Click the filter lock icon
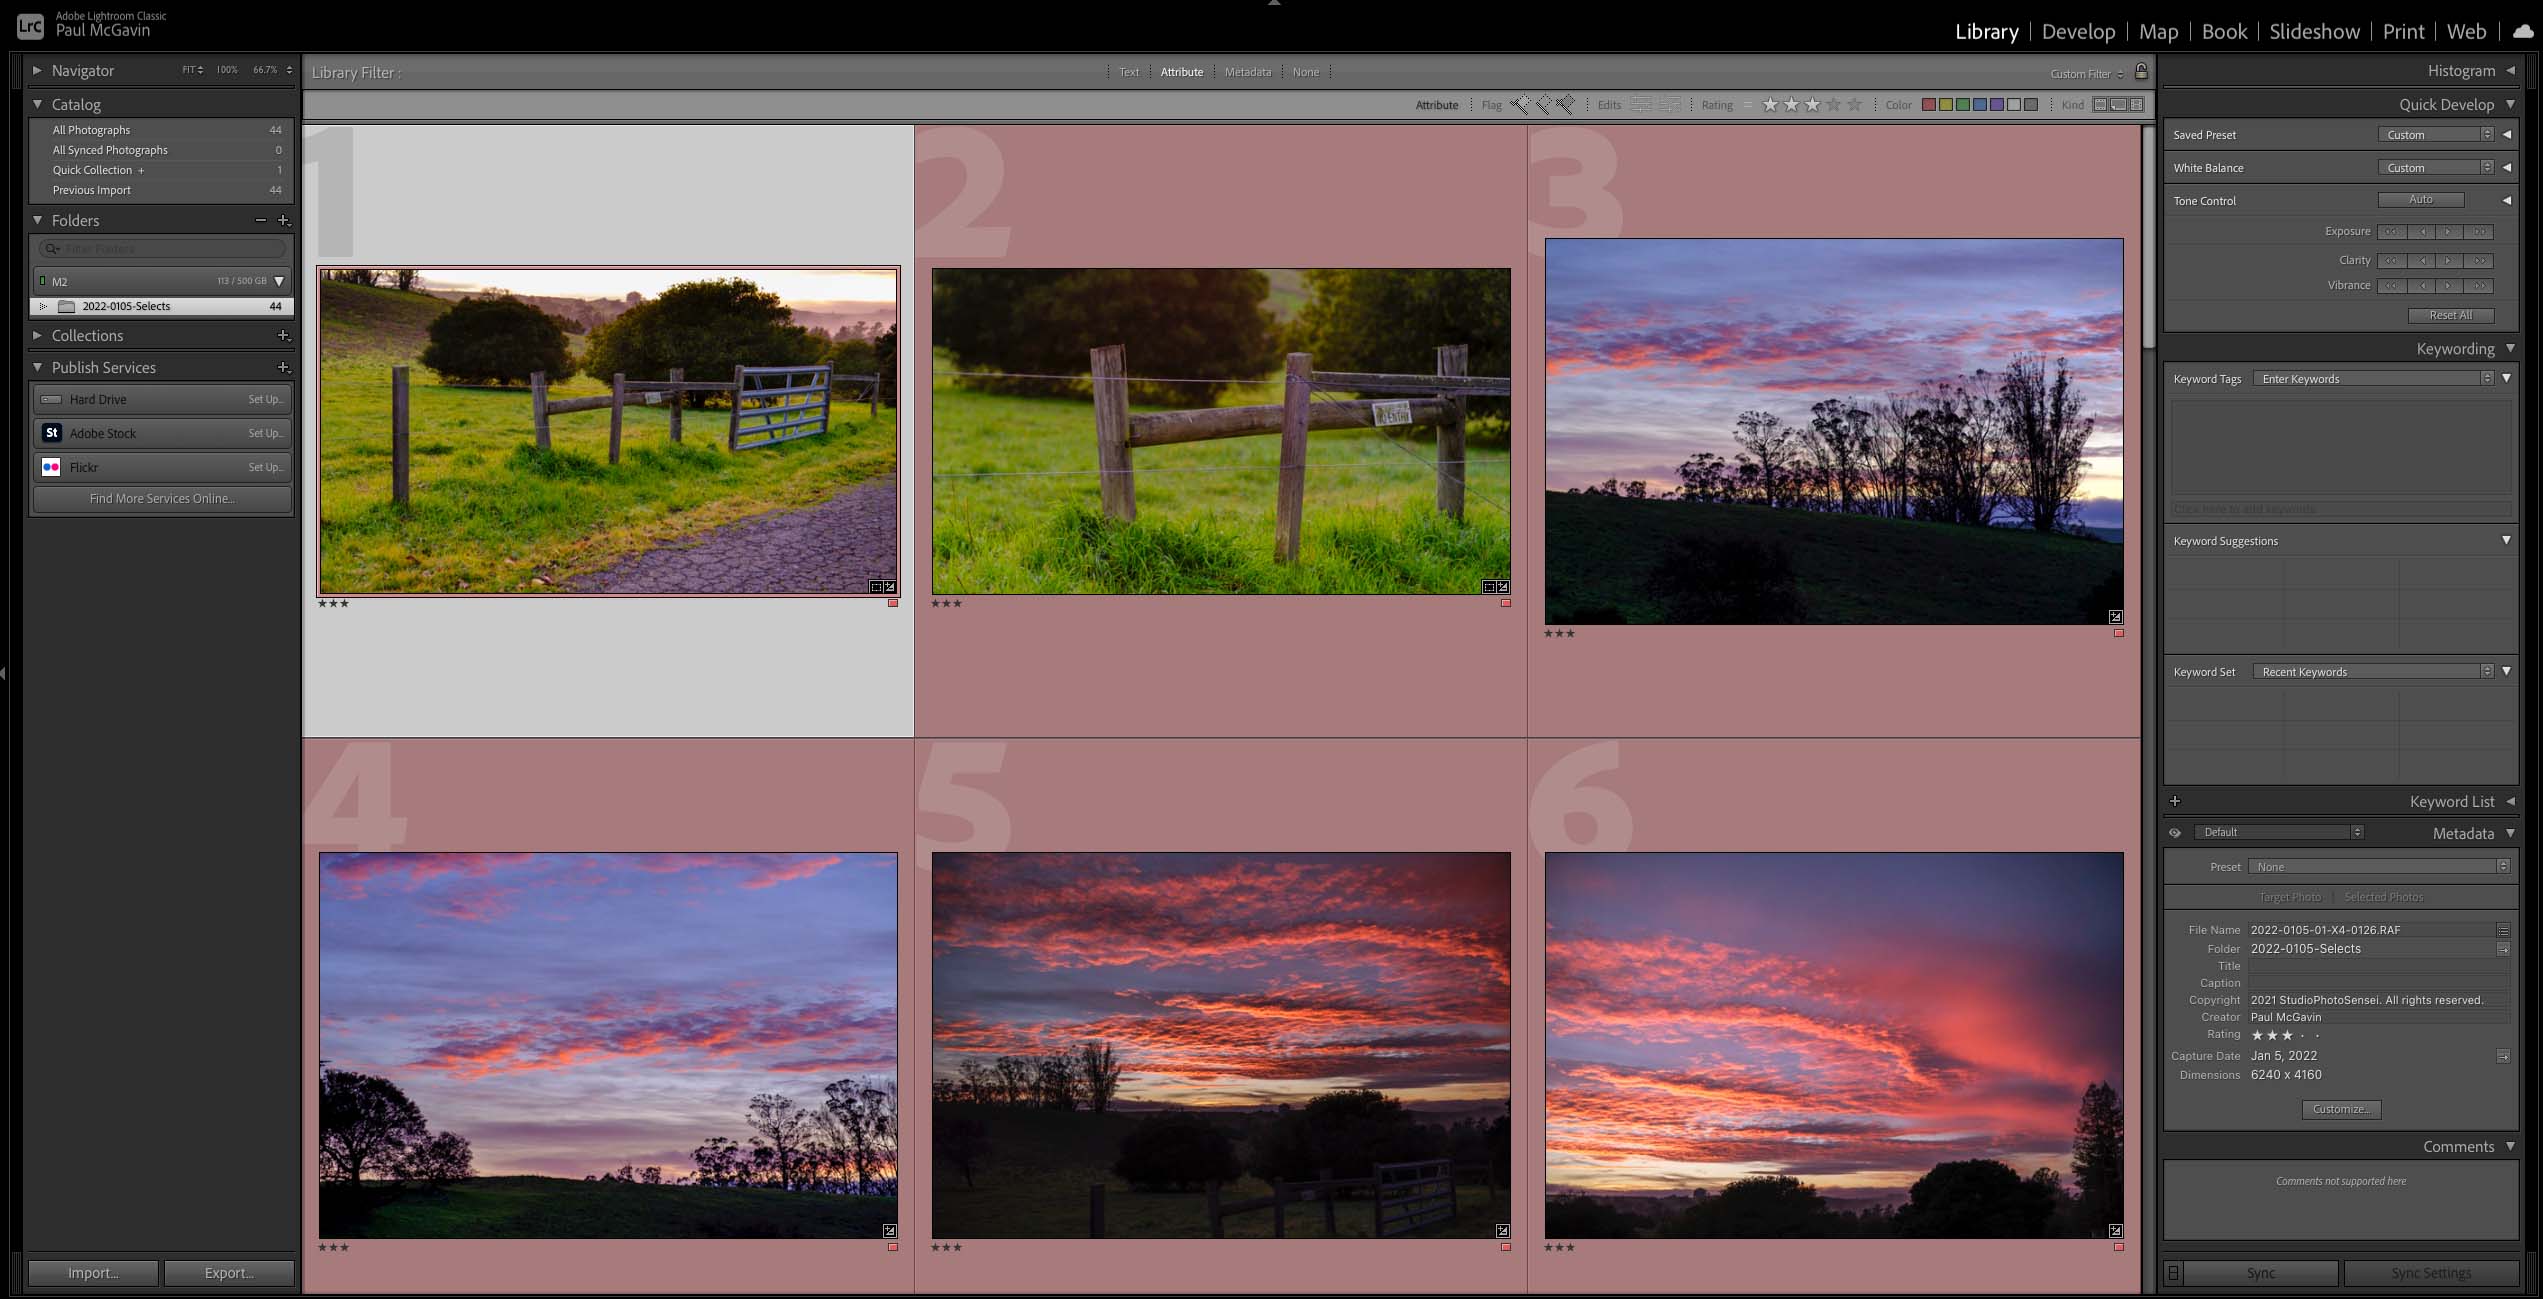 click(x=2141, y=72)
